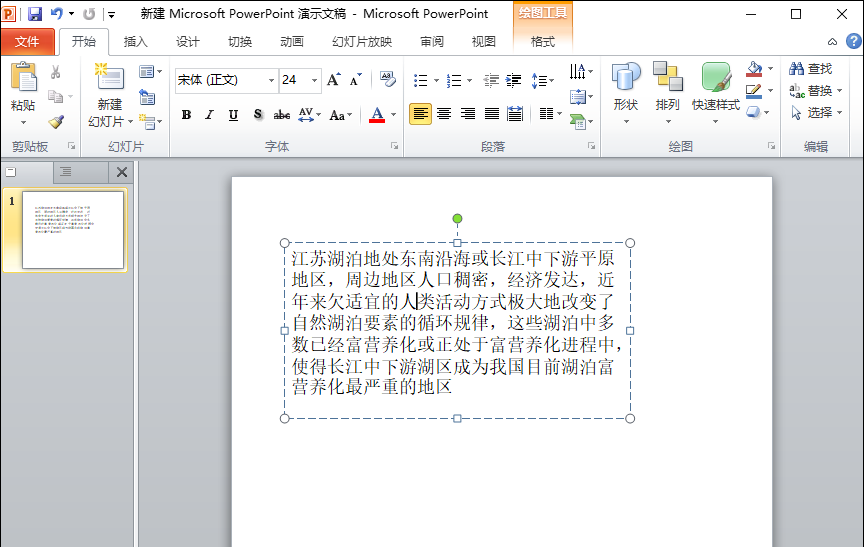Toggle underline formatting

(x=233, y=115)
